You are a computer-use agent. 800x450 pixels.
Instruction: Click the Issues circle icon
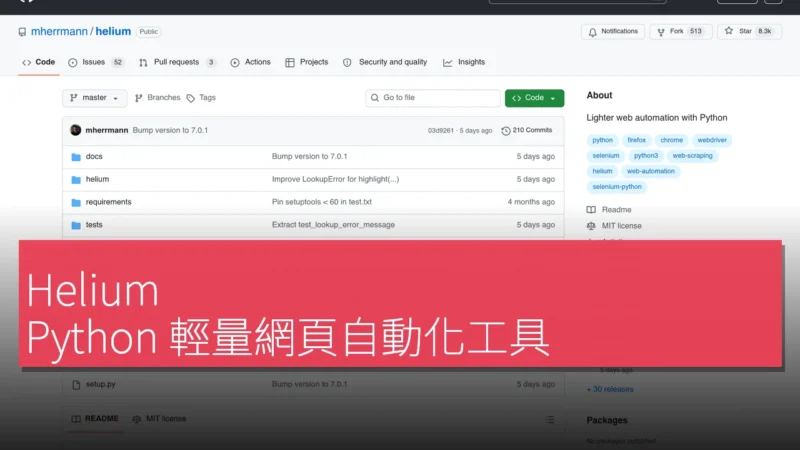pyautogui.click(x=72, y=63)
